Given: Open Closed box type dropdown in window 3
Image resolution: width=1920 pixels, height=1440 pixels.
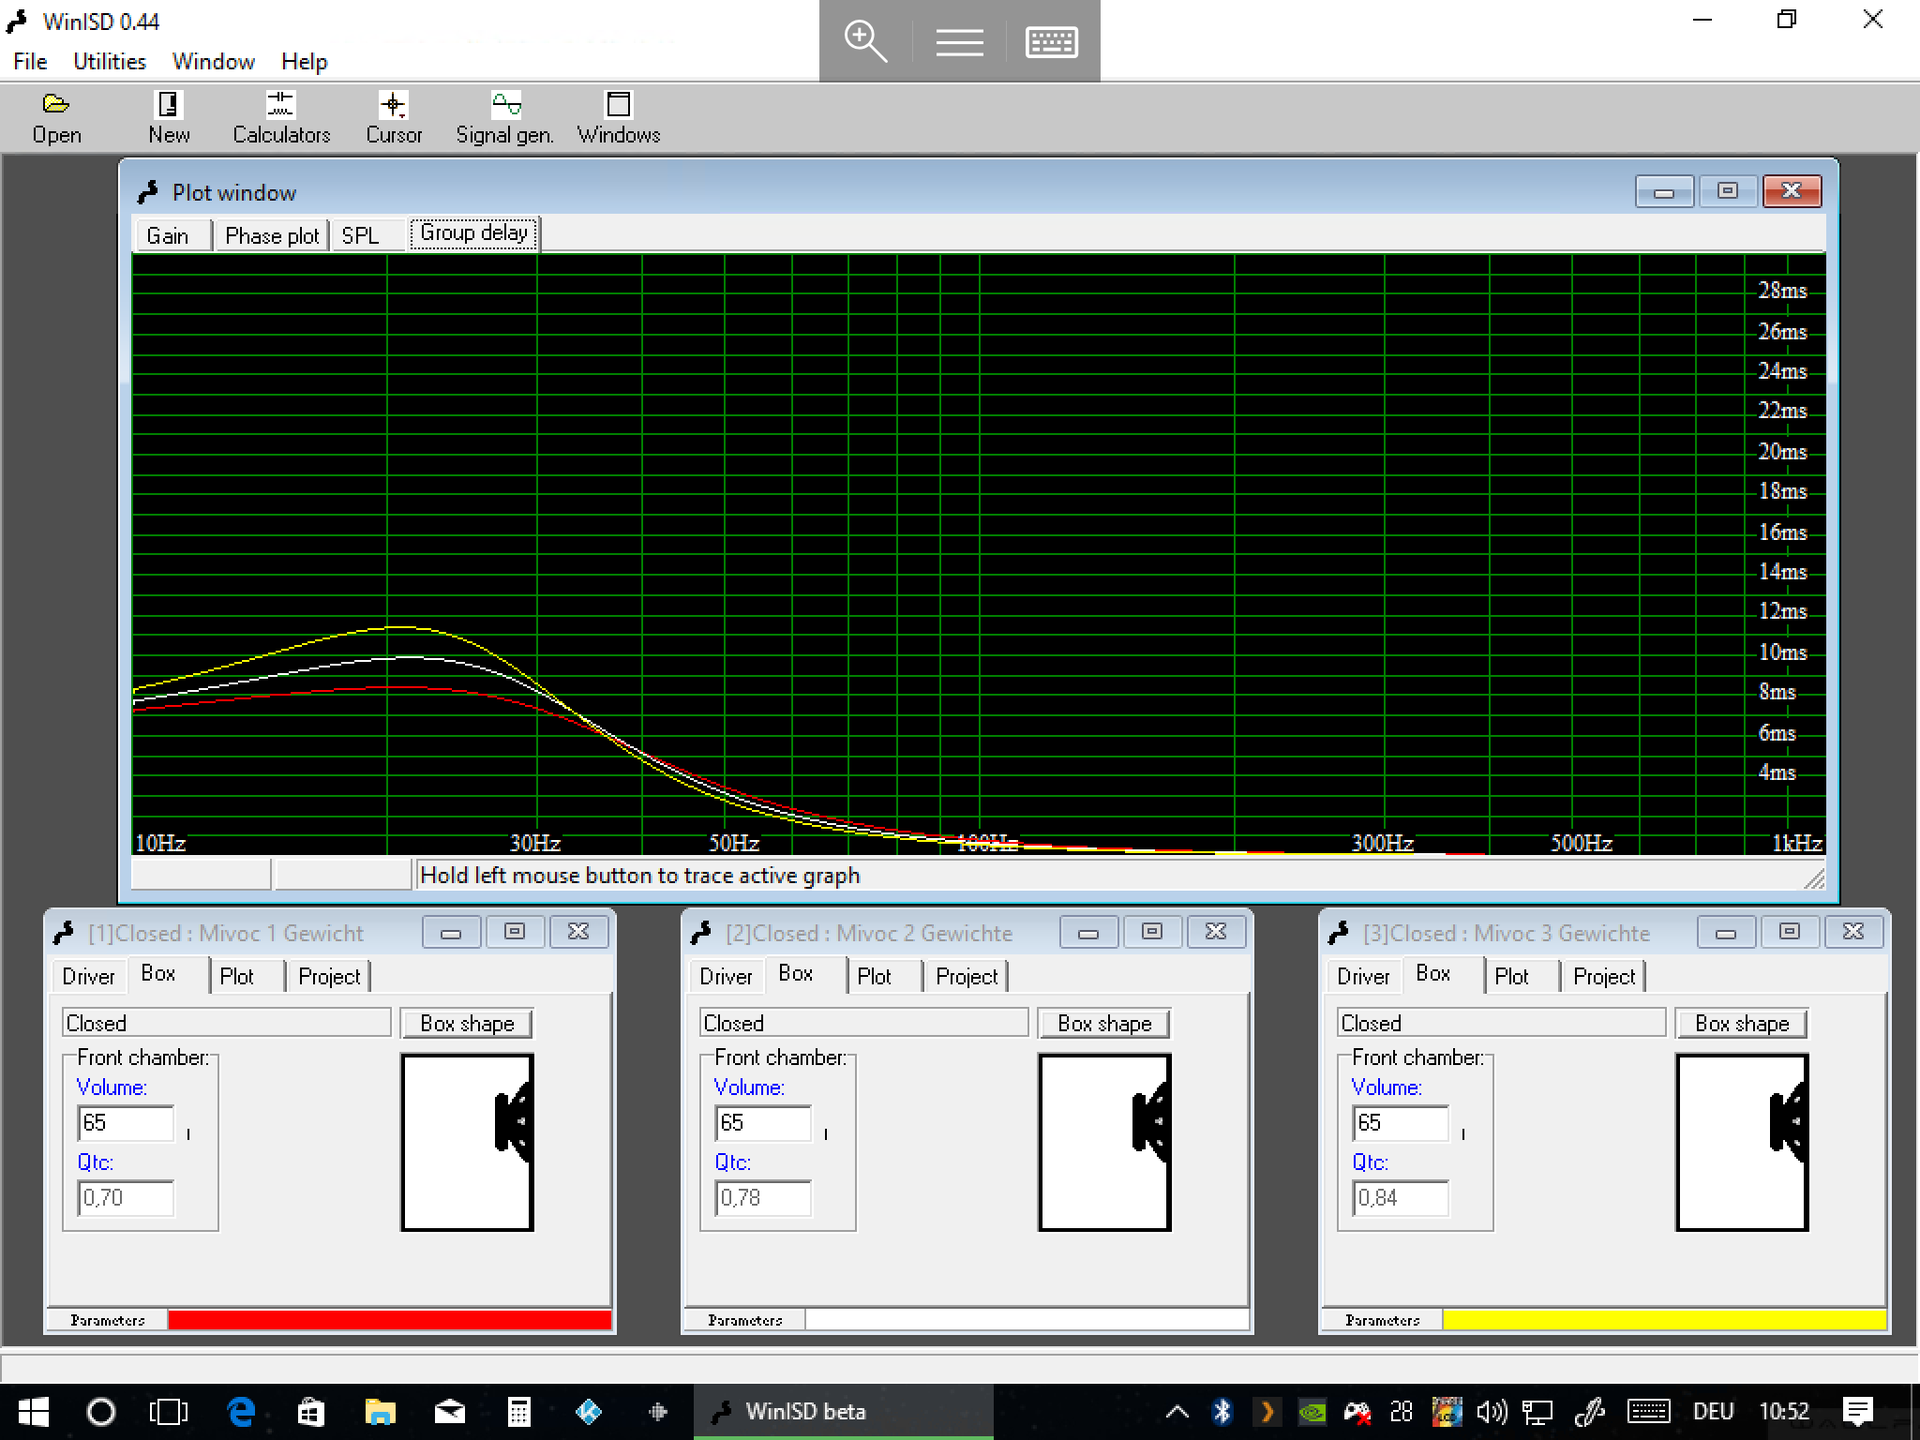Looking at the screenshot, I should click(x=1502, y=1023).
